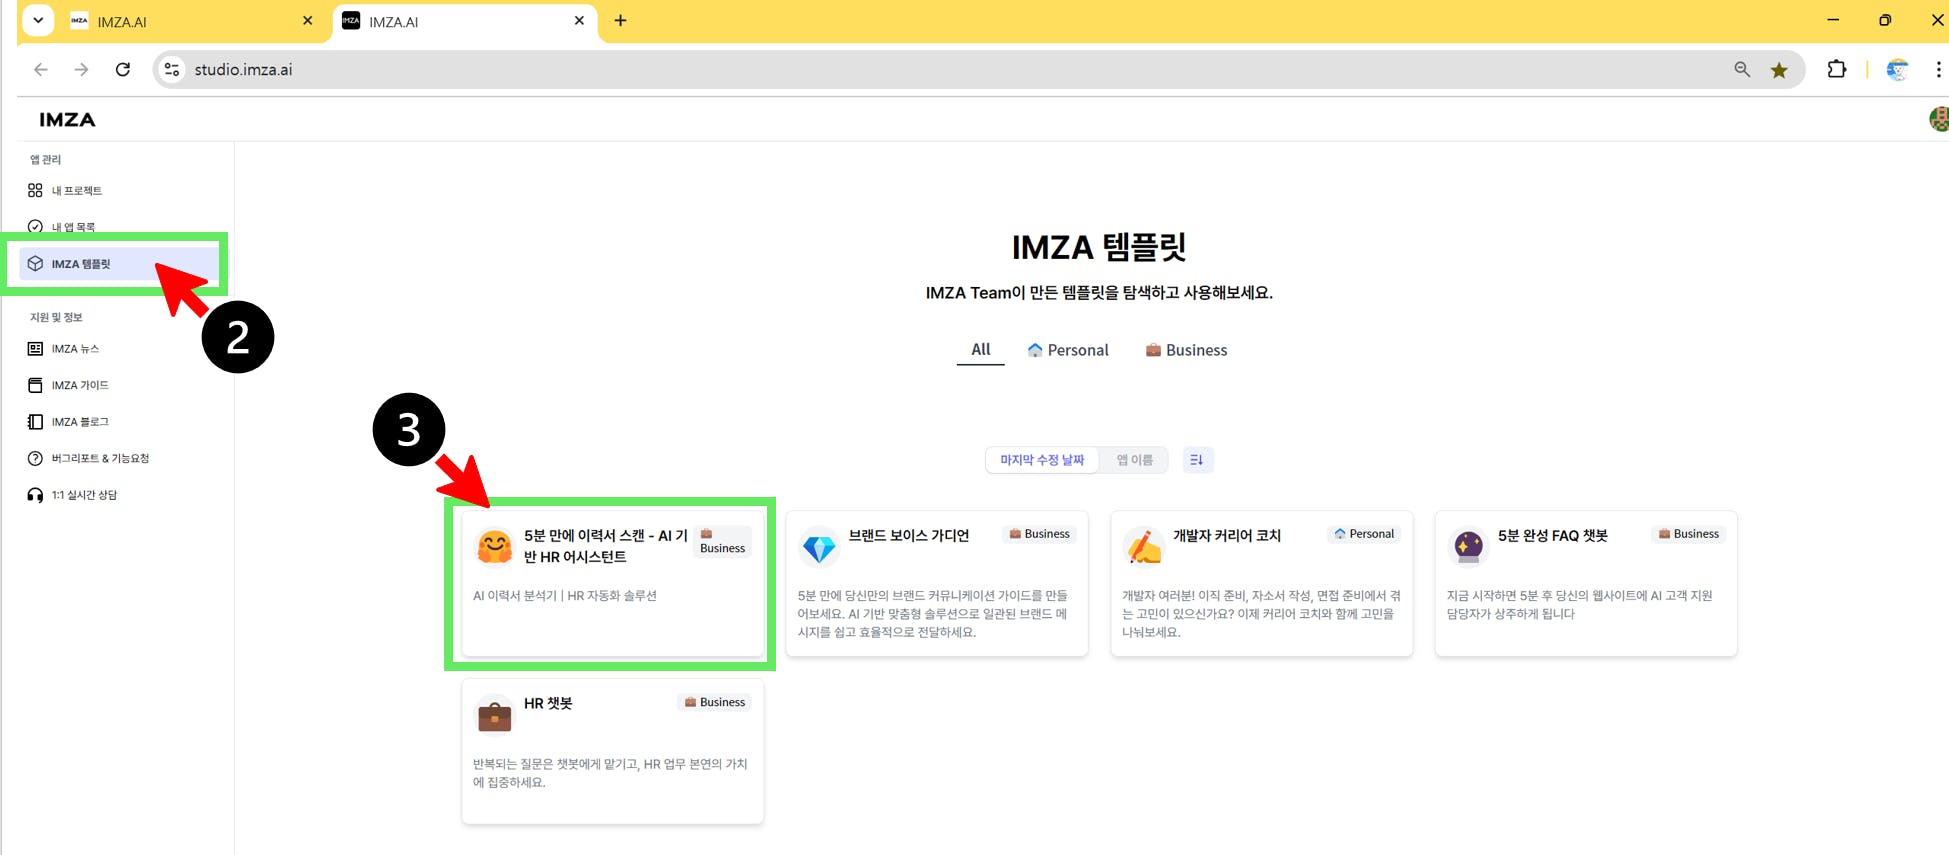Image resolution: width=1949 pixels, height=855 pixels.
Task: Switch to the Personal template tab
Action: [1068, 350]
